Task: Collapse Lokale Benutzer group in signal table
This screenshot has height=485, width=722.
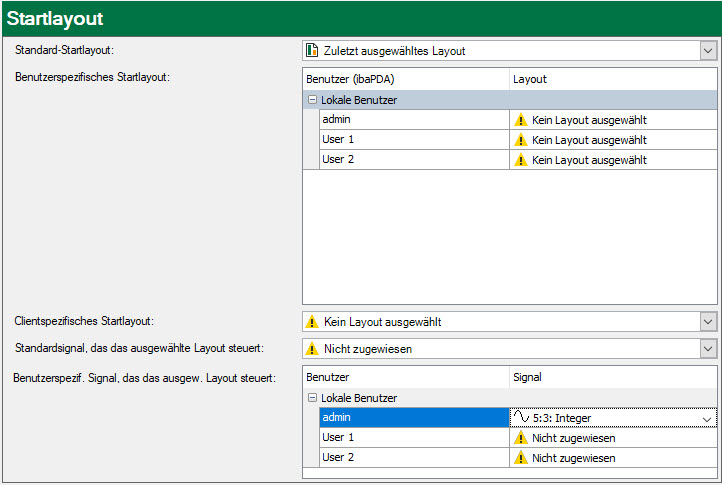Action: (x=312, y=398)
